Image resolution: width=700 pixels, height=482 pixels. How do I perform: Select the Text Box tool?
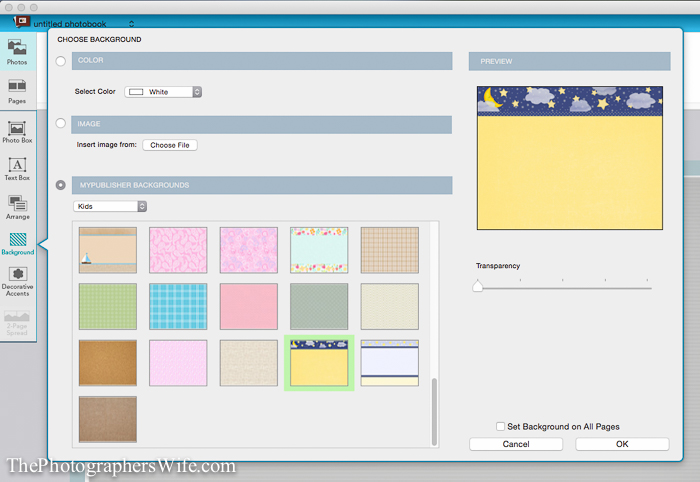[x=17, y=169]
